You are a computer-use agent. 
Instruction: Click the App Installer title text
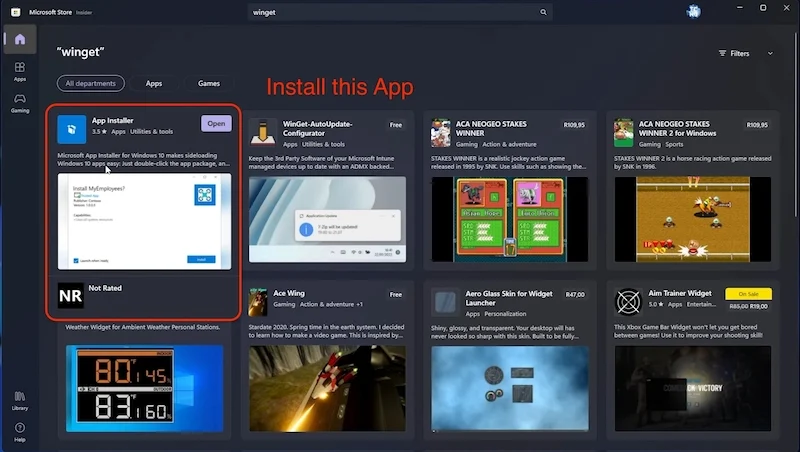click(112, 121)
